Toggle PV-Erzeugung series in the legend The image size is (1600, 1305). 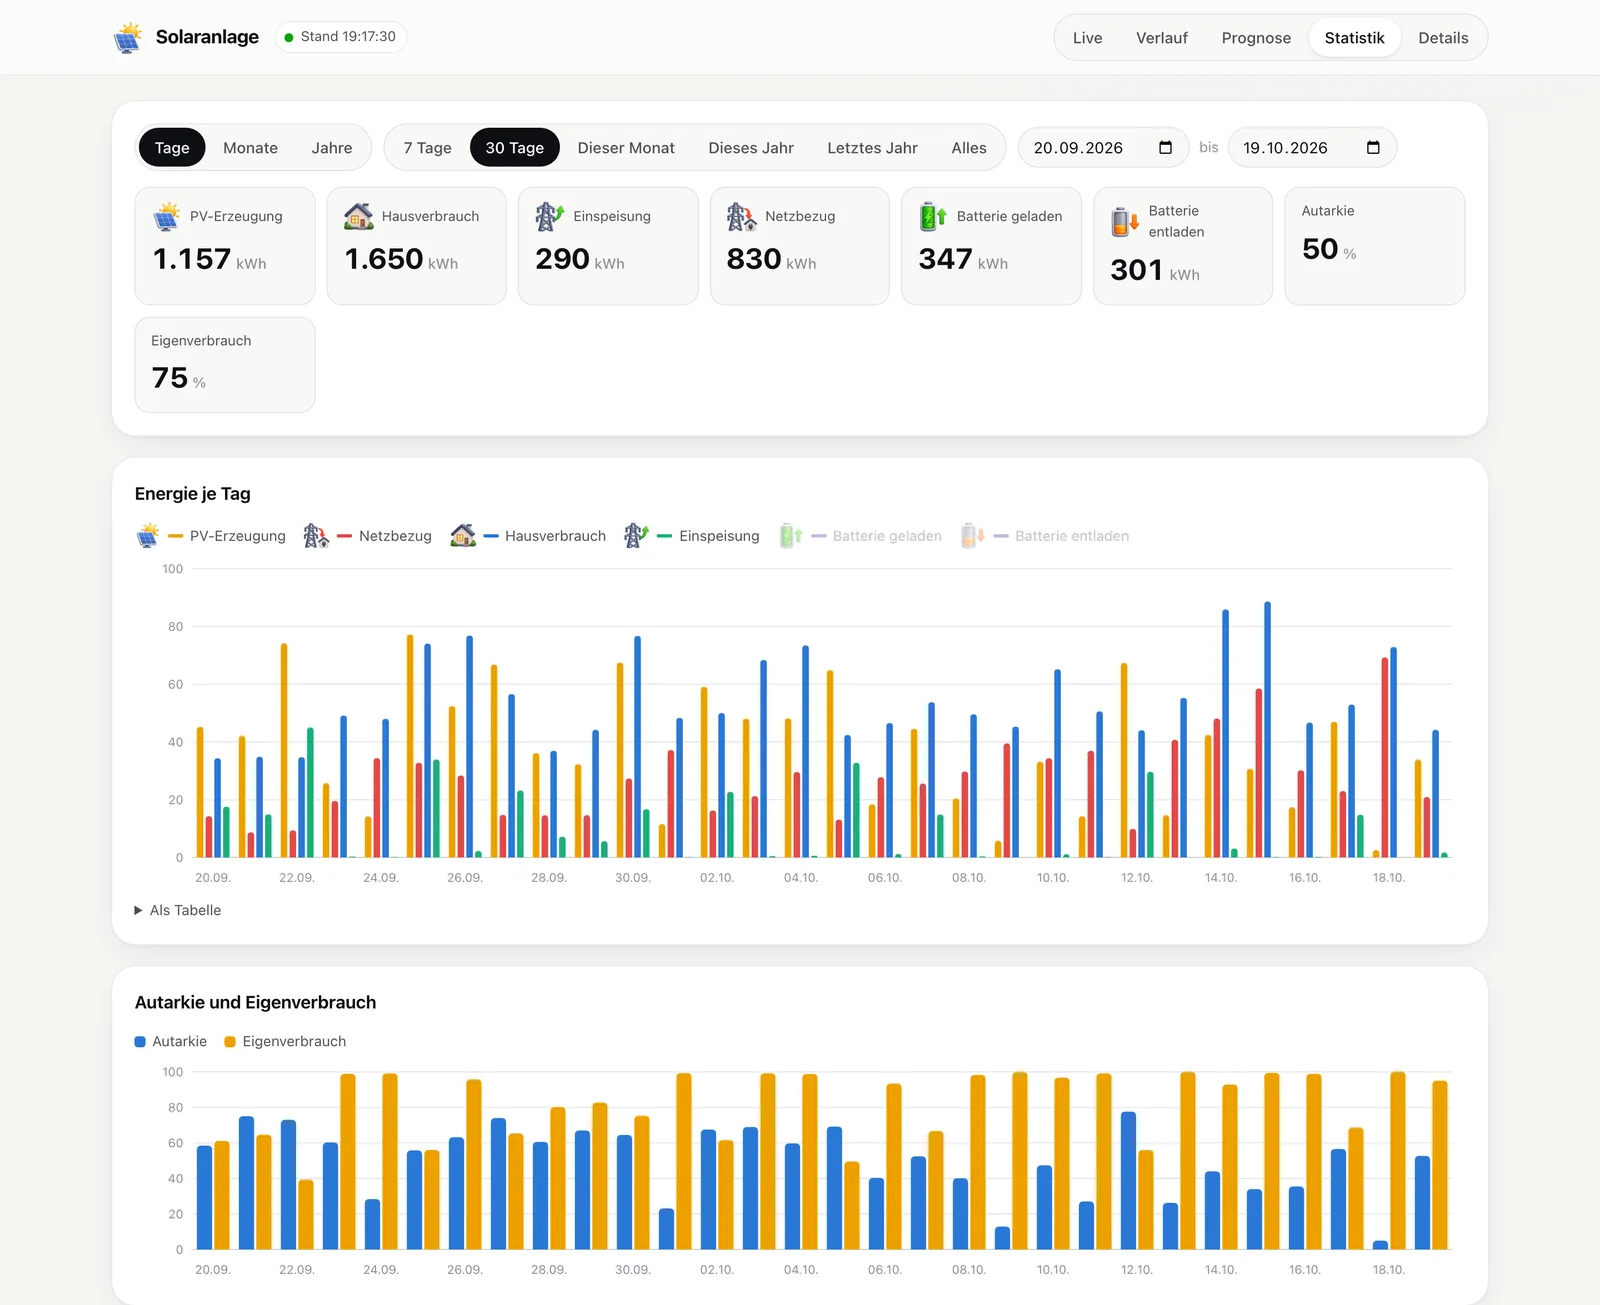(211, 536)
